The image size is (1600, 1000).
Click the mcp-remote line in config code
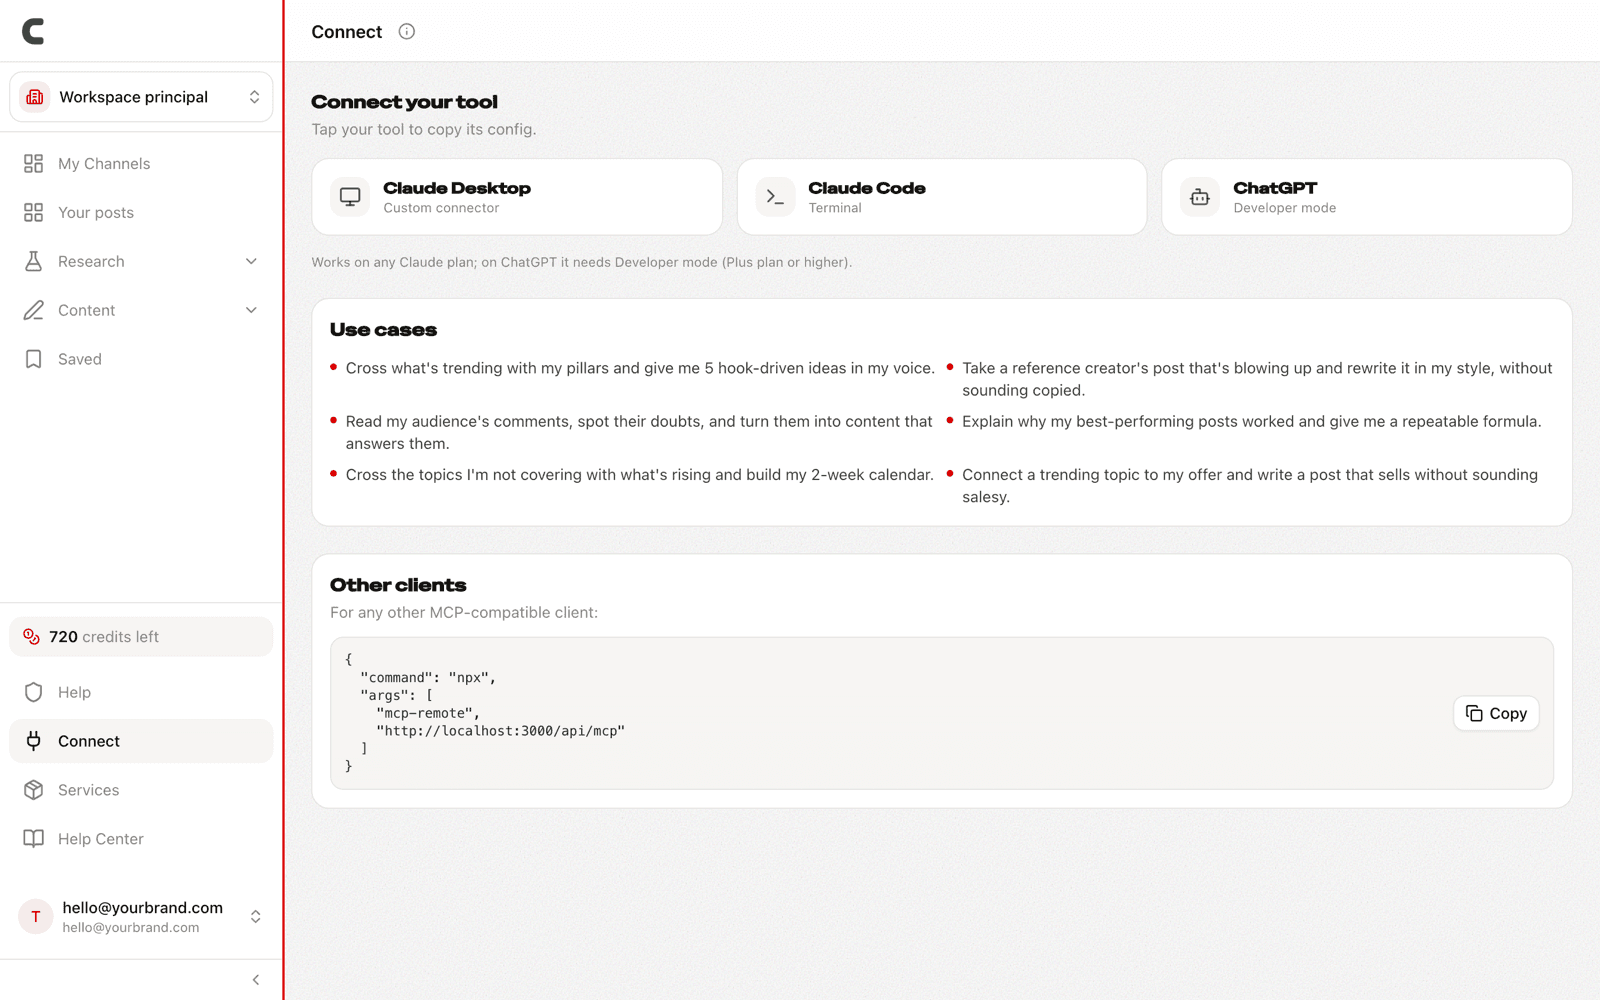coord(428,713)
